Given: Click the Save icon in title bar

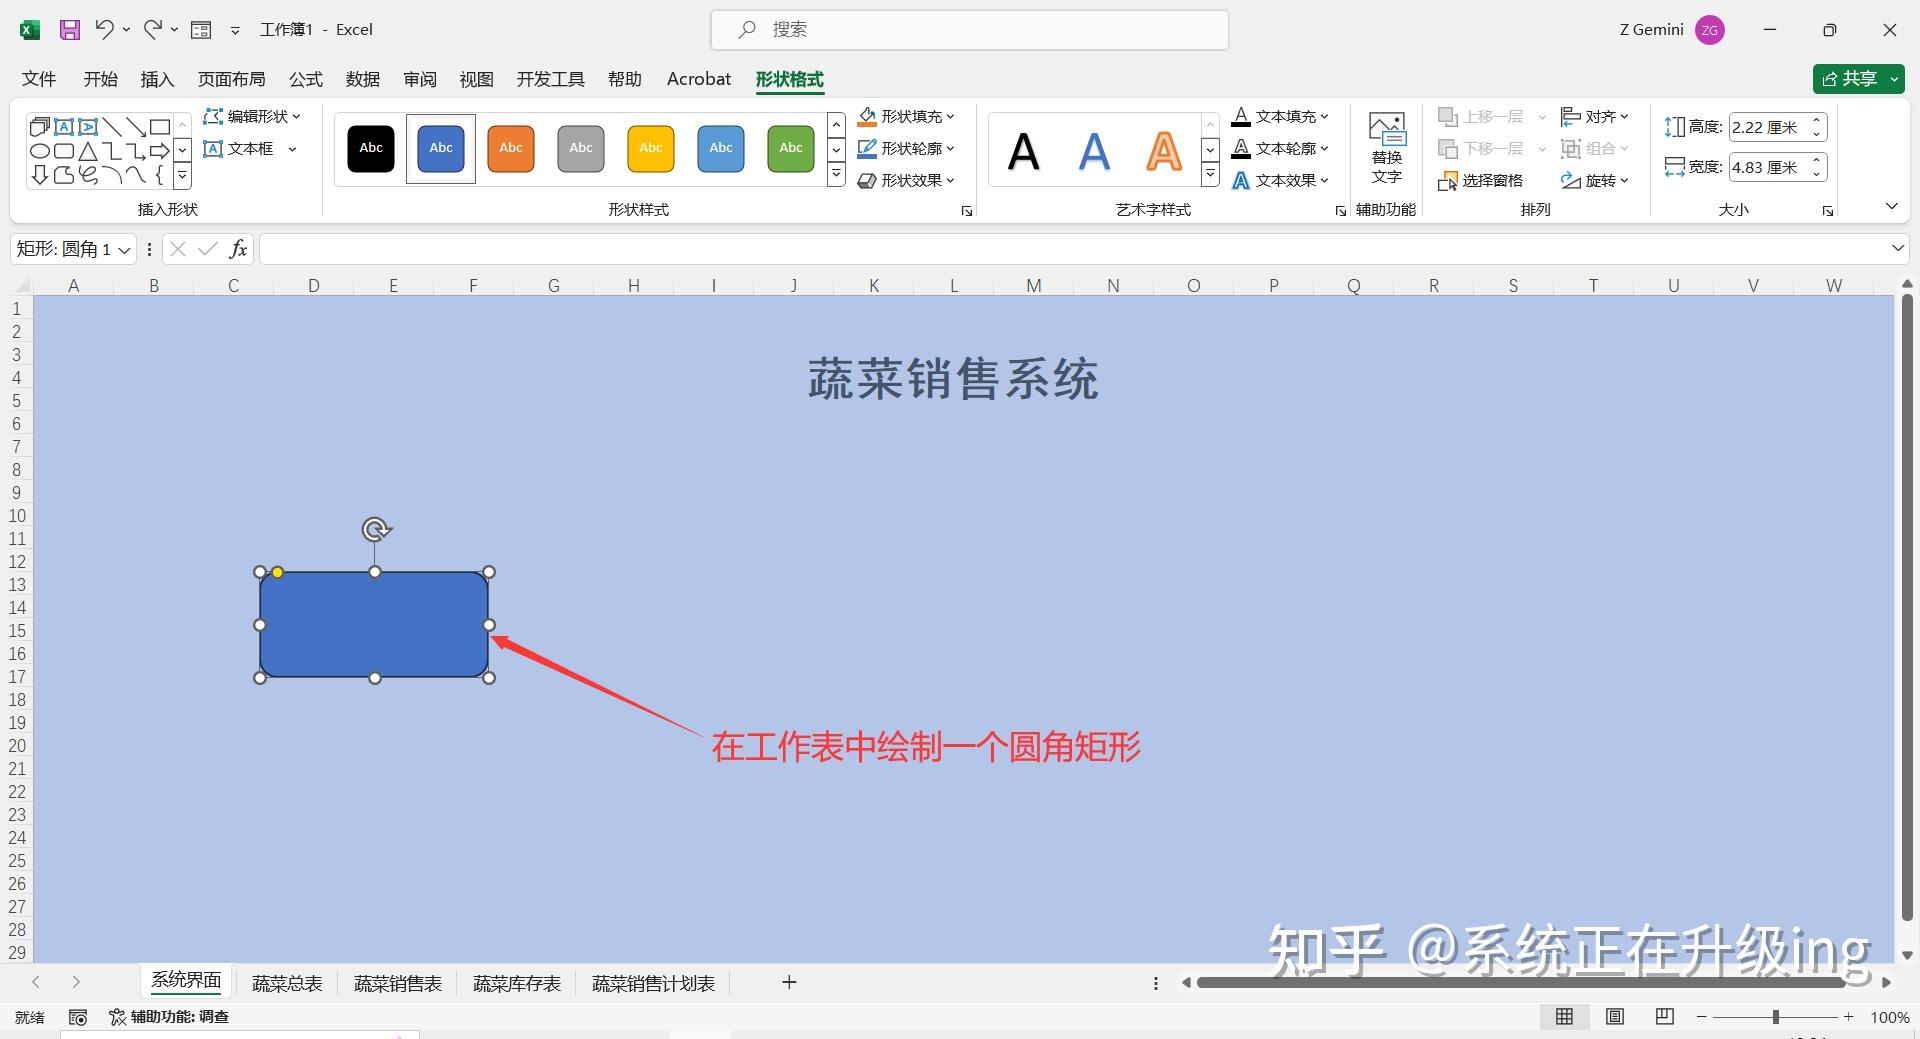Looking at the screenshot, I should pos(69,30).
